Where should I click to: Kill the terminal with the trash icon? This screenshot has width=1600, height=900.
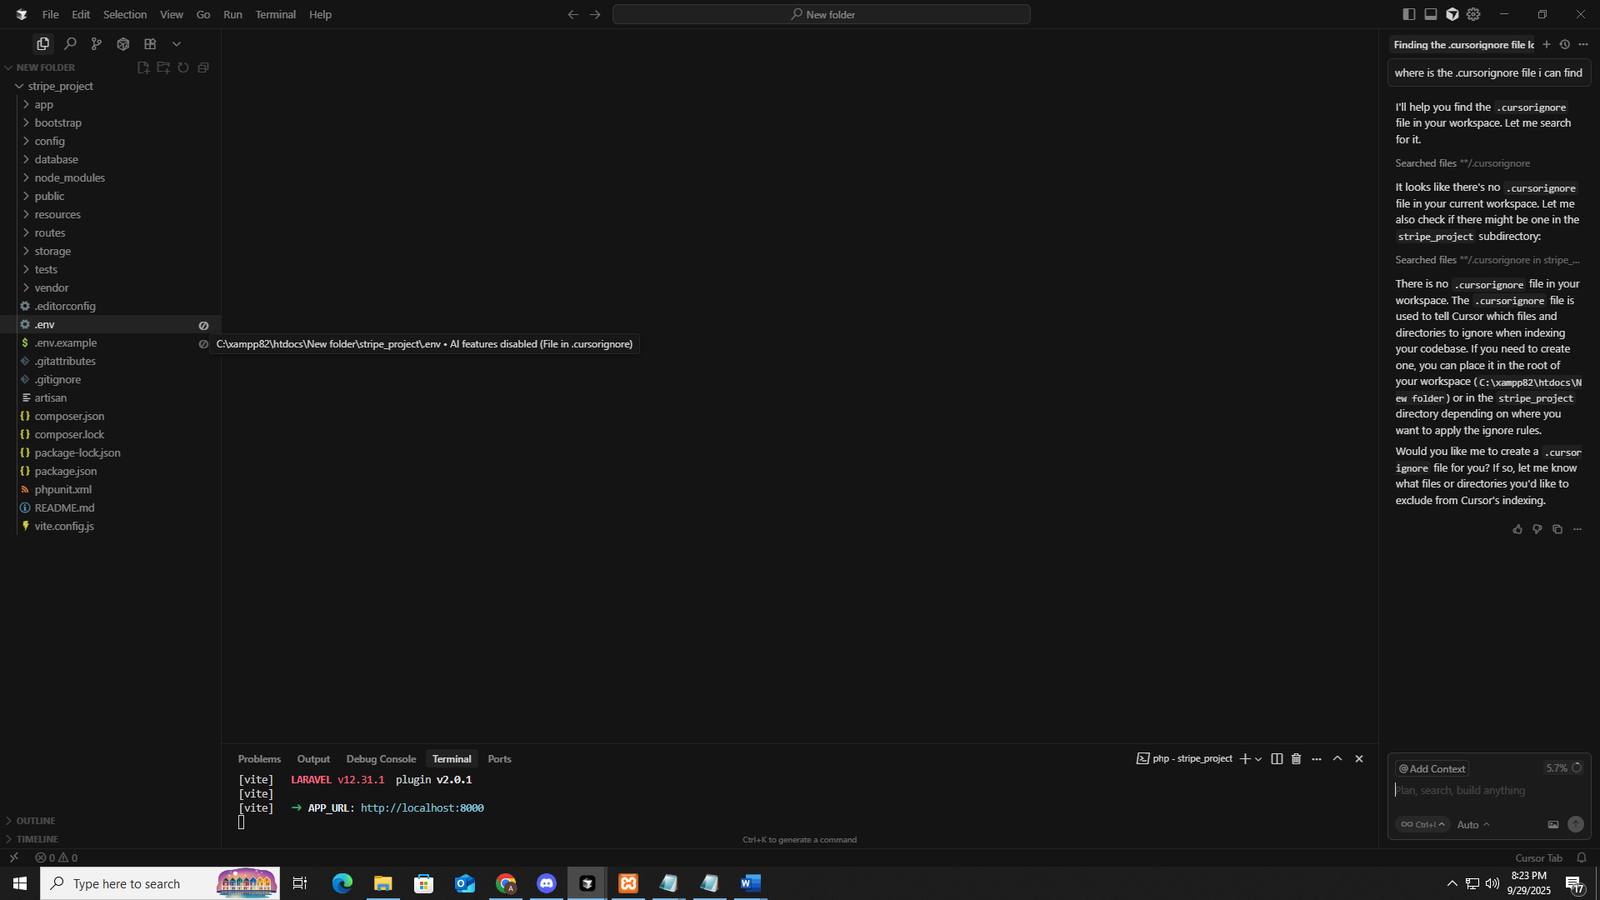pyautogui.click(x=1296, y=759)
